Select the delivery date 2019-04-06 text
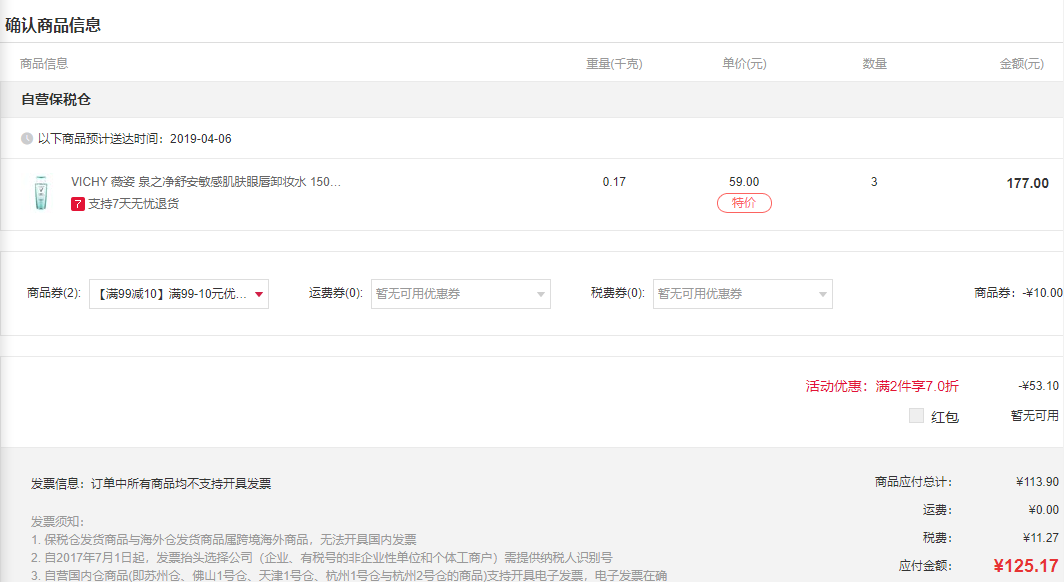The image size is (1064, 582). point(201,138)
